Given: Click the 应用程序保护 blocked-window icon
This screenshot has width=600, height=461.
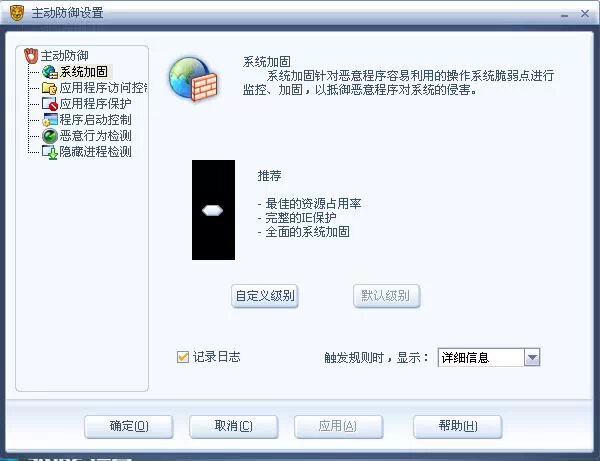Looking at the screenshot, I should click(x=50, y=104).
